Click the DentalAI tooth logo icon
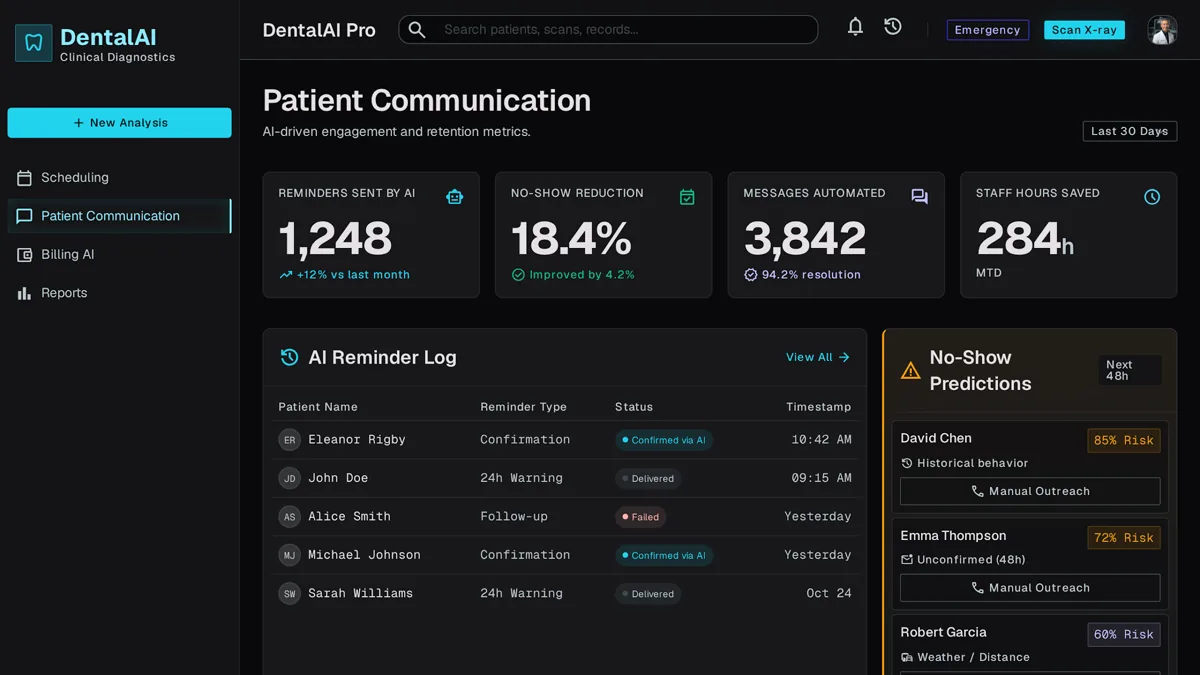This screenshot has height=675, width=1200. tap(34, 43)
